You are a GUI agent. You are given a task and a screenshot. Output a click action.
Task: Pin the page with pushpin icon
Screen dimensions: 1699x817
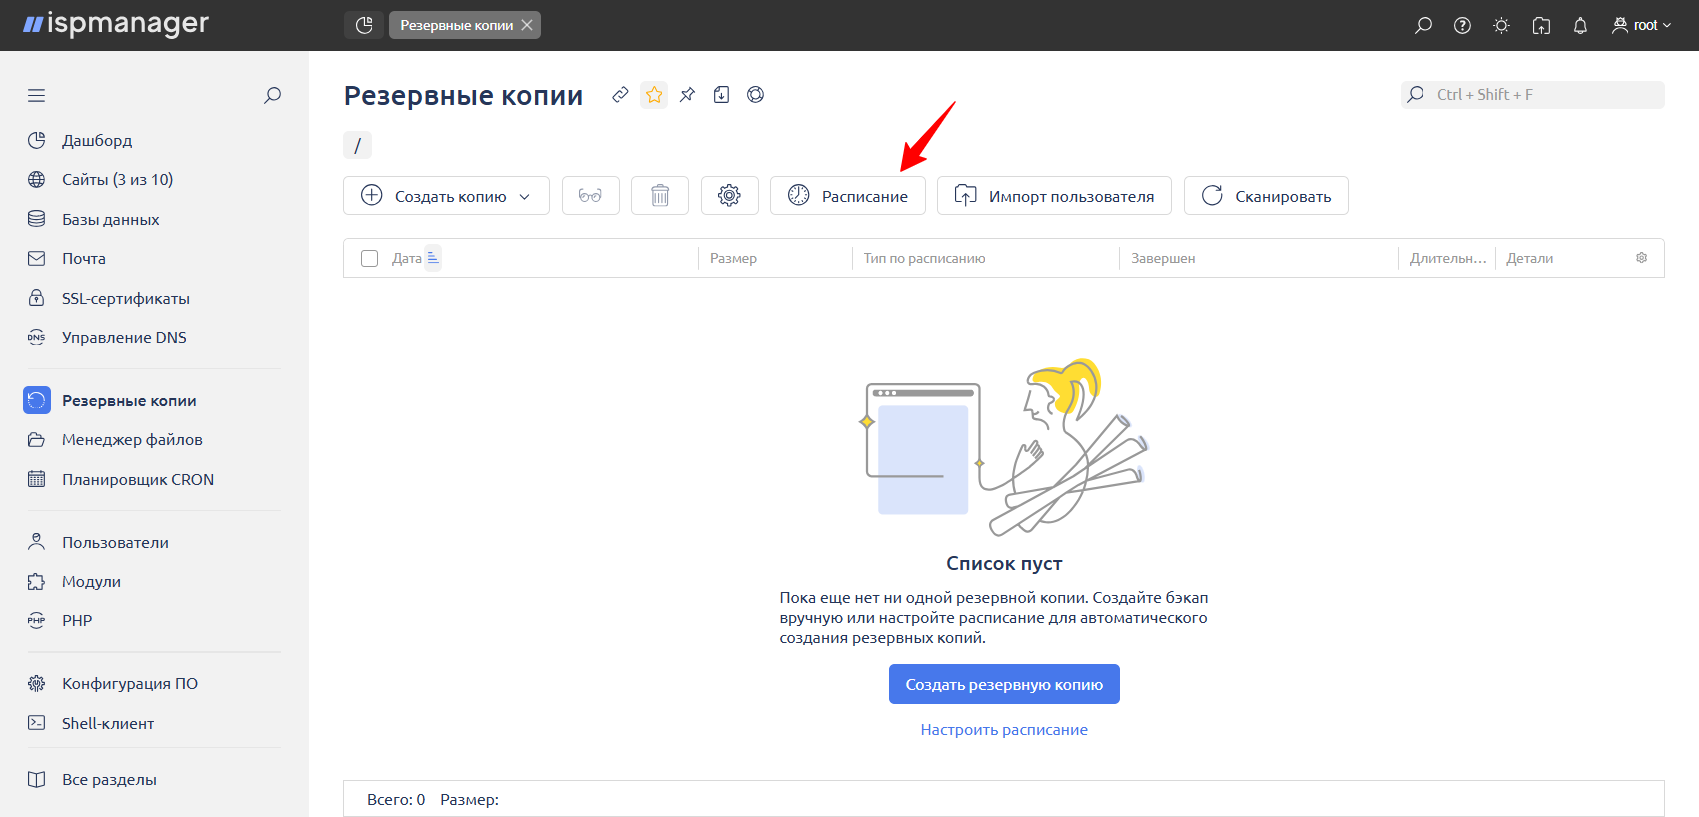[x=687, y=95]
